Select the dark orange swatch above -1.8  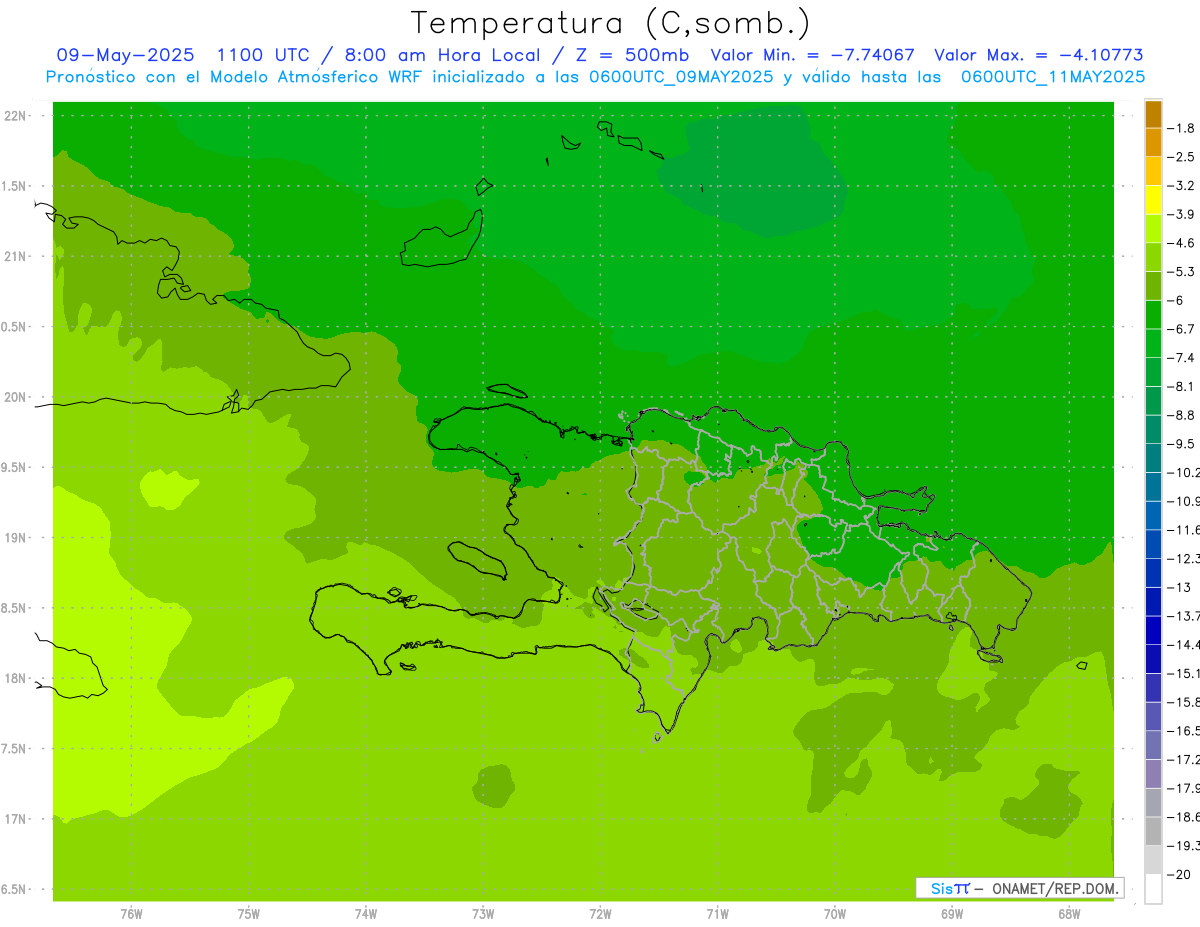tap(1153, 114)
